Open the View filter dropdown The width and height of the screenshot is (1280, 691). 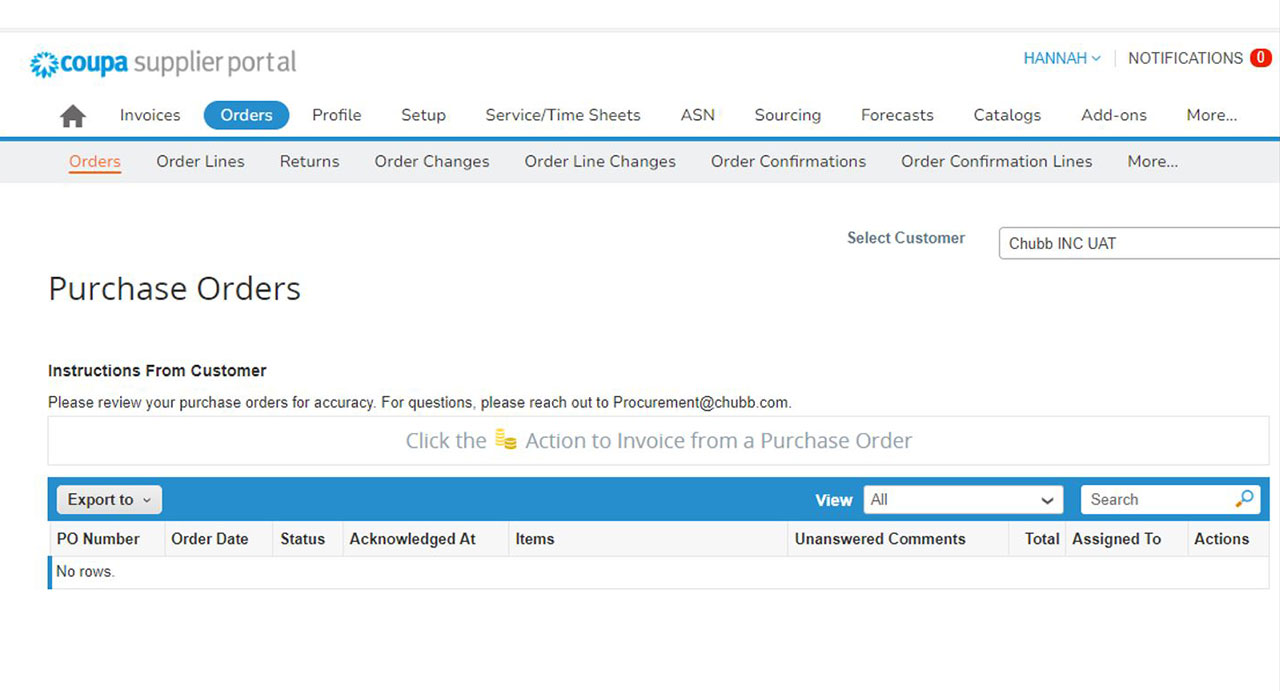coord(962,500)
